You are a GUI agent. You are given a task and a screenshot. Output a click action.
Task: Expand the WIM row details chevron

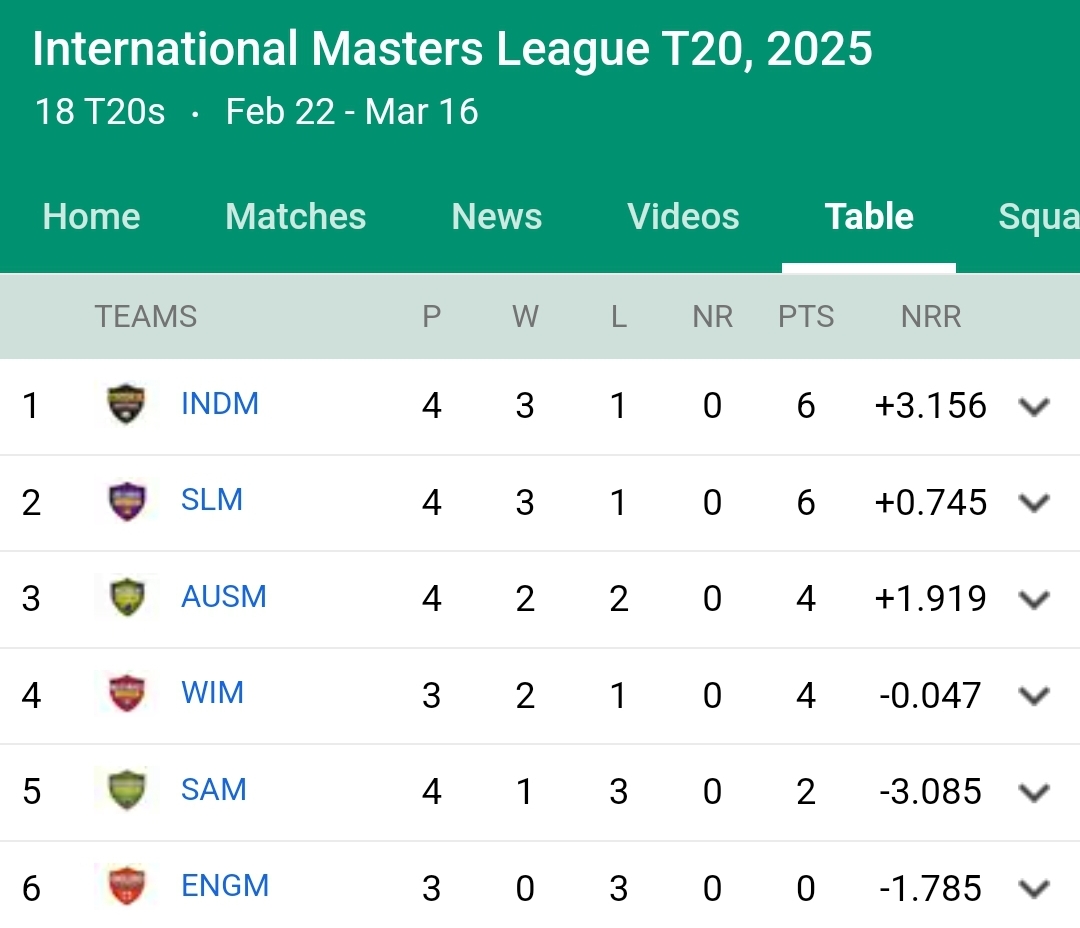tap(1034, 696)
